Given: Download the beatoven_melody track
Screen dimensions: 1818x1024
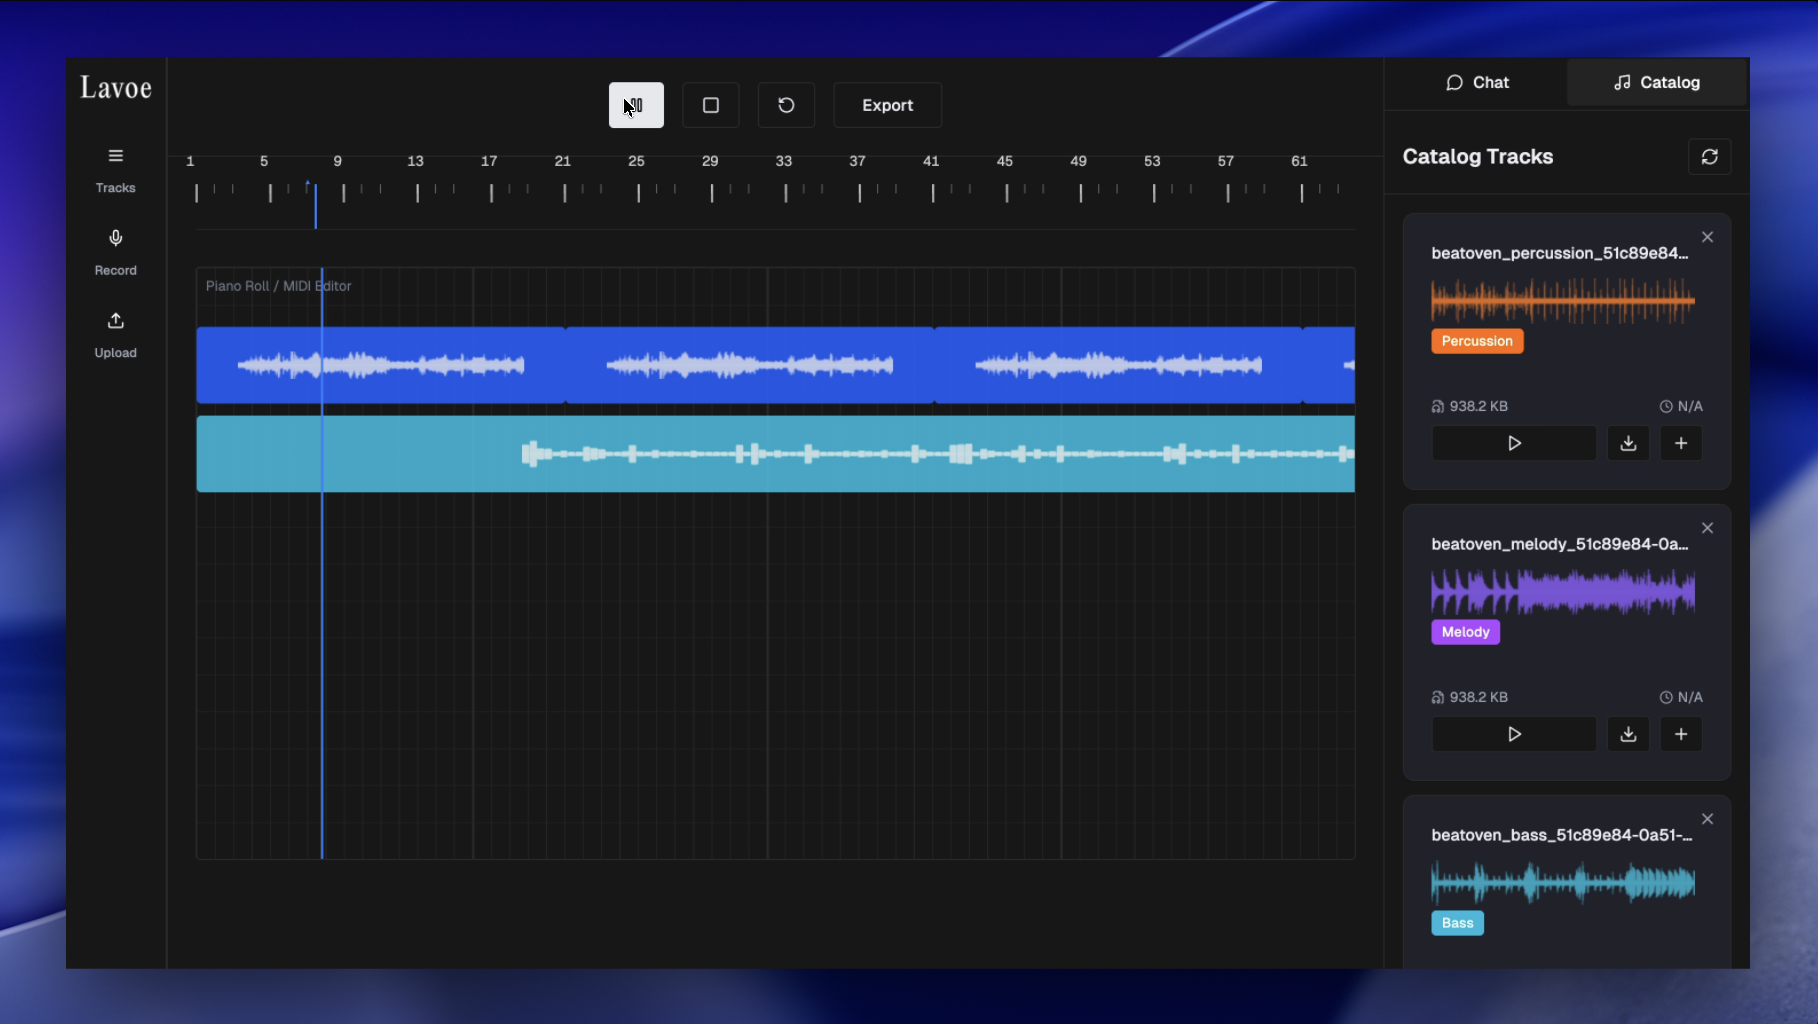Looking at the screenshot, I should [1628, 734].
